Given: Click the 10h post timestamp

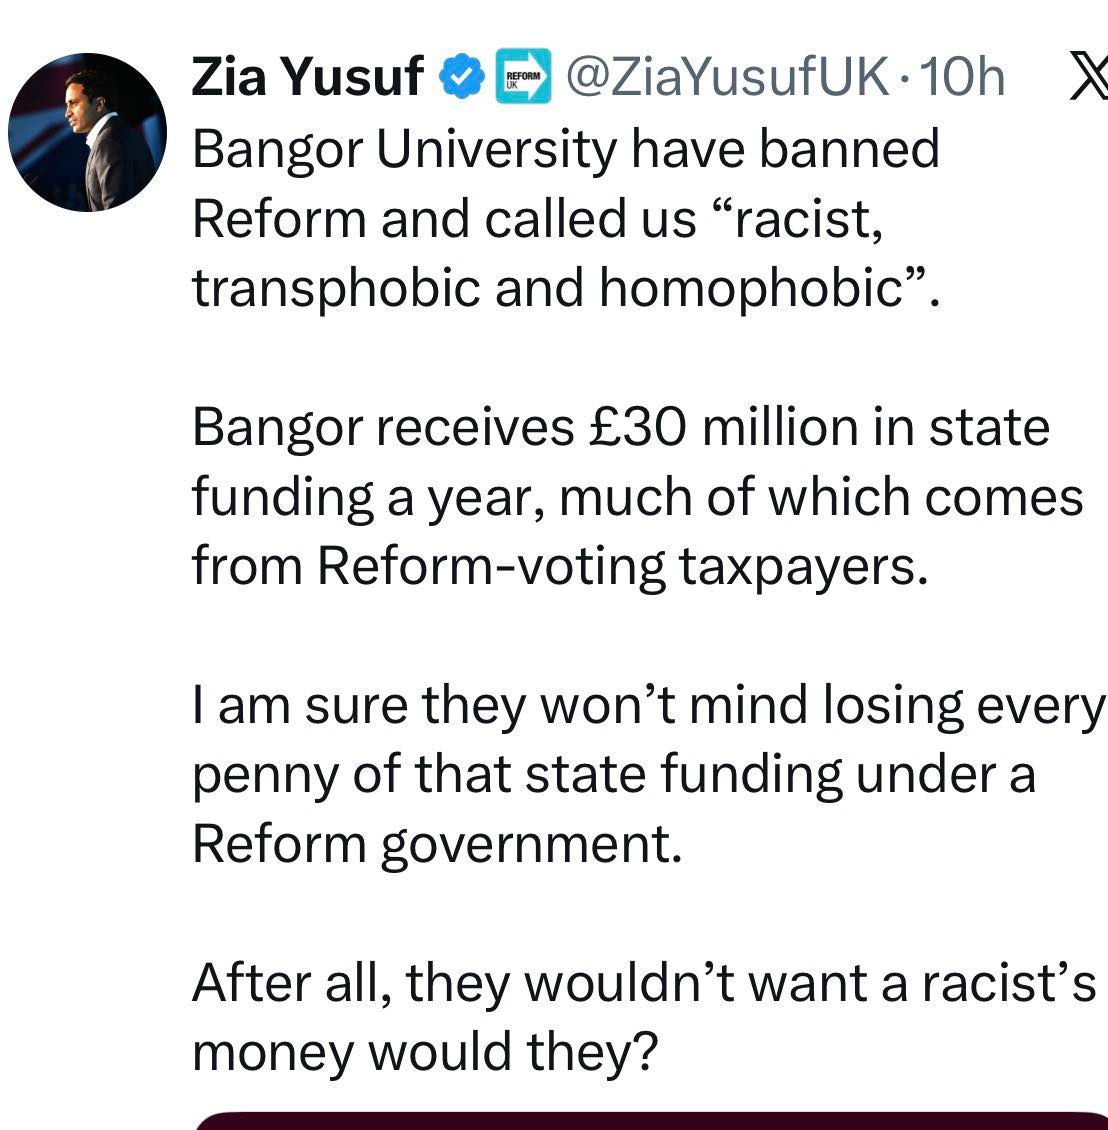Looking at the screenshot, I should (x=961, y=78).
